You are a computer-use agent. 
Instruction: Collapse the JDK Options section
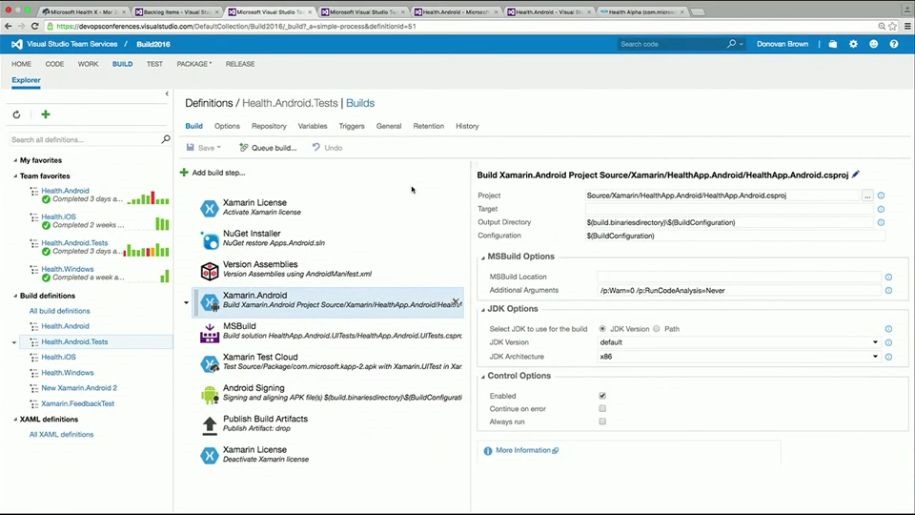483,310
